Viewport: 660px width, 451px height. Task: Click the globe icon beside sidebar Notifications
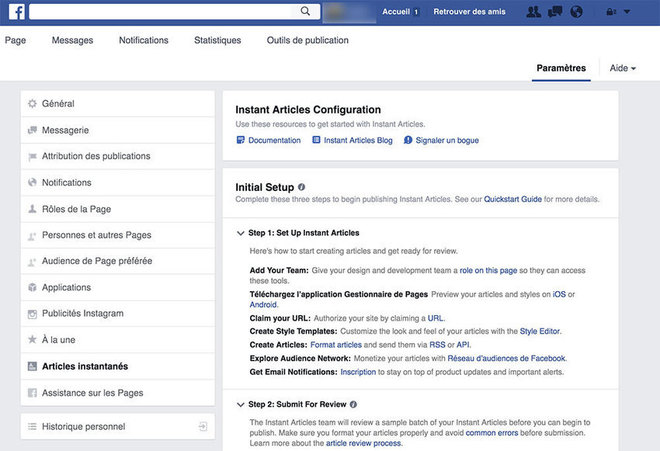click(x=32, y=182)
